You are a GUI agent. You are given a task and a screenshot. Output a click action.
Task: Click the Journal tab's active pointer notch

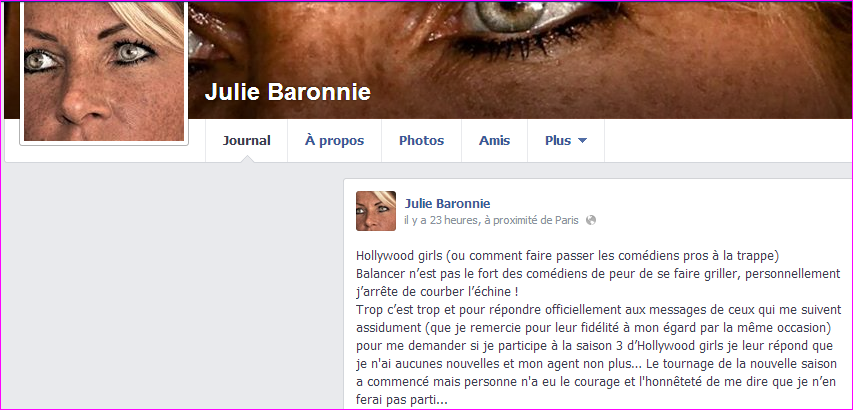coord(246,159)
